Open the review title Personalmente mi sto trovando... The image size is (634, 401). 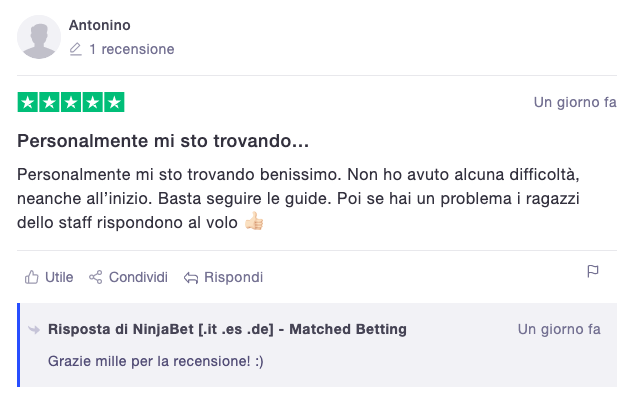point(163,141)
